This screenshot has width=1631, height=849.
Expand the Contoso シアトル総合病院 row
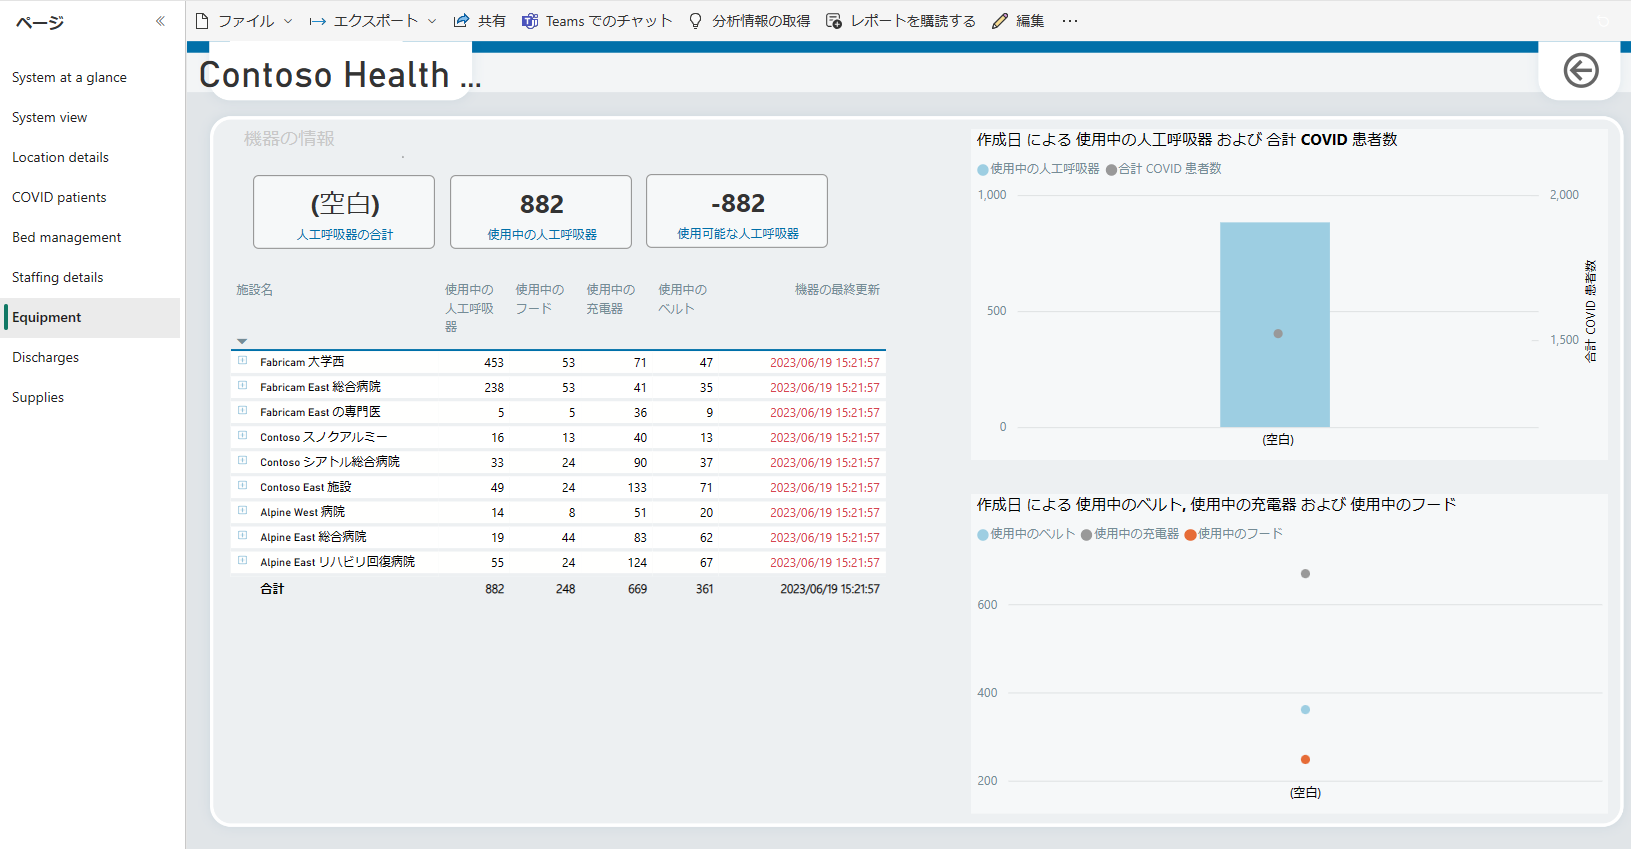(242, 461)
